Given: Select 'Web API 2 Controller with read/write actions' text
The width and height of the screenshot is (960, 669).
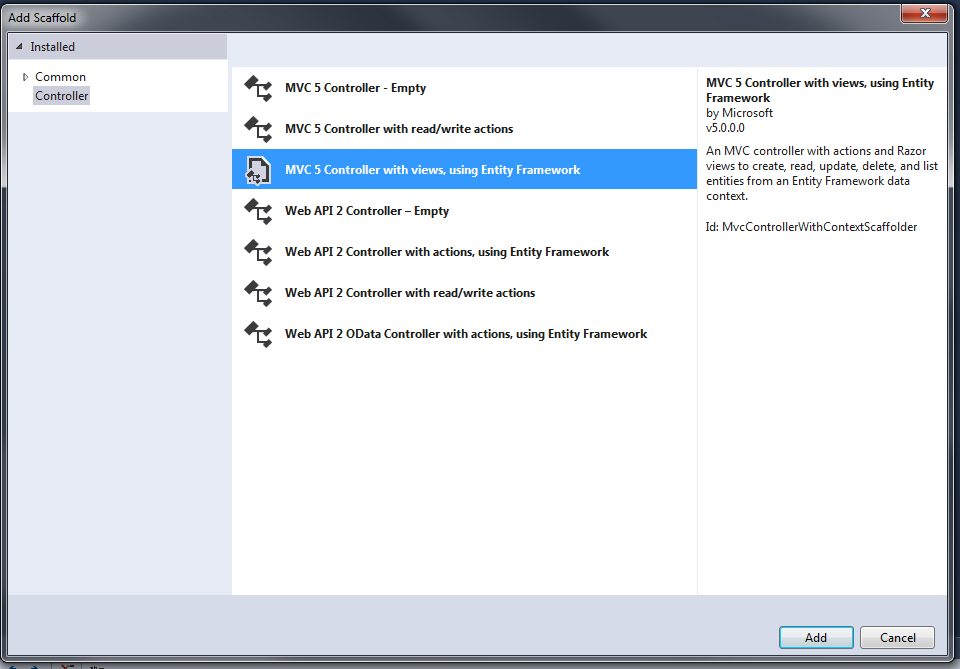Looking at the screenshot, I should (410, 293).
